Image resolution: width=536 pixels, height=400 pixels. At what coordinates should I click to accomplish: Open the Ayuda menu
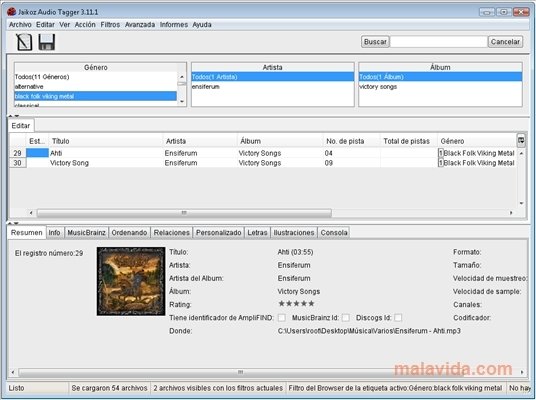(202, 25)
